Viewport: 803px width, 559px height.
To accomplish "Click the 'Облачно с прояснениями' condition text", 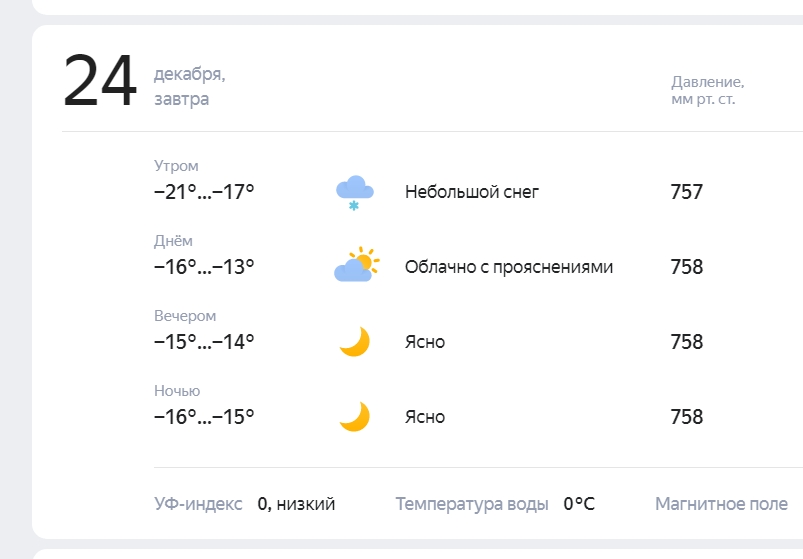I will pos(509,267).
